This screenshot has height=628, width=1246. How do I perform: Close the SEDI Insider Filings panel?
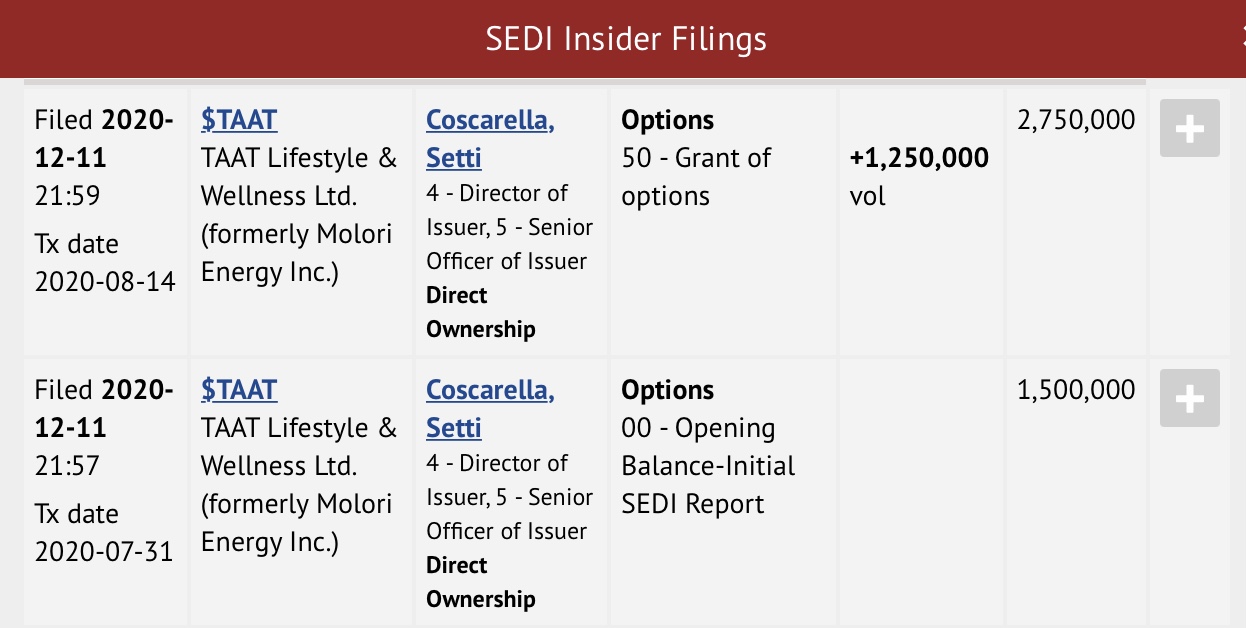point(1240,39)
